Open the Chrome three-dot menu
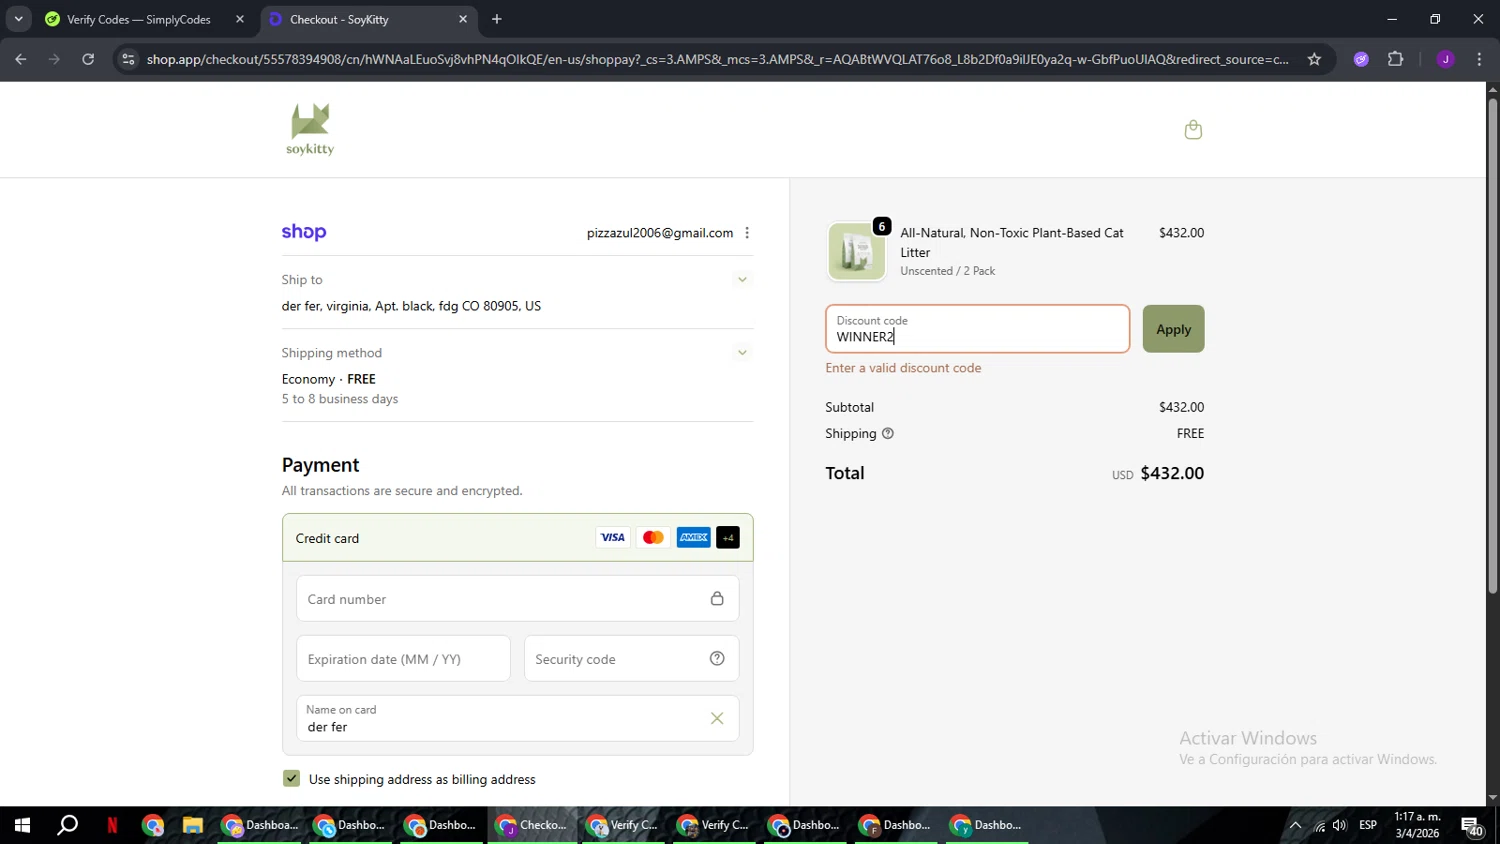1500x844 pixels. click(1479, 59)
